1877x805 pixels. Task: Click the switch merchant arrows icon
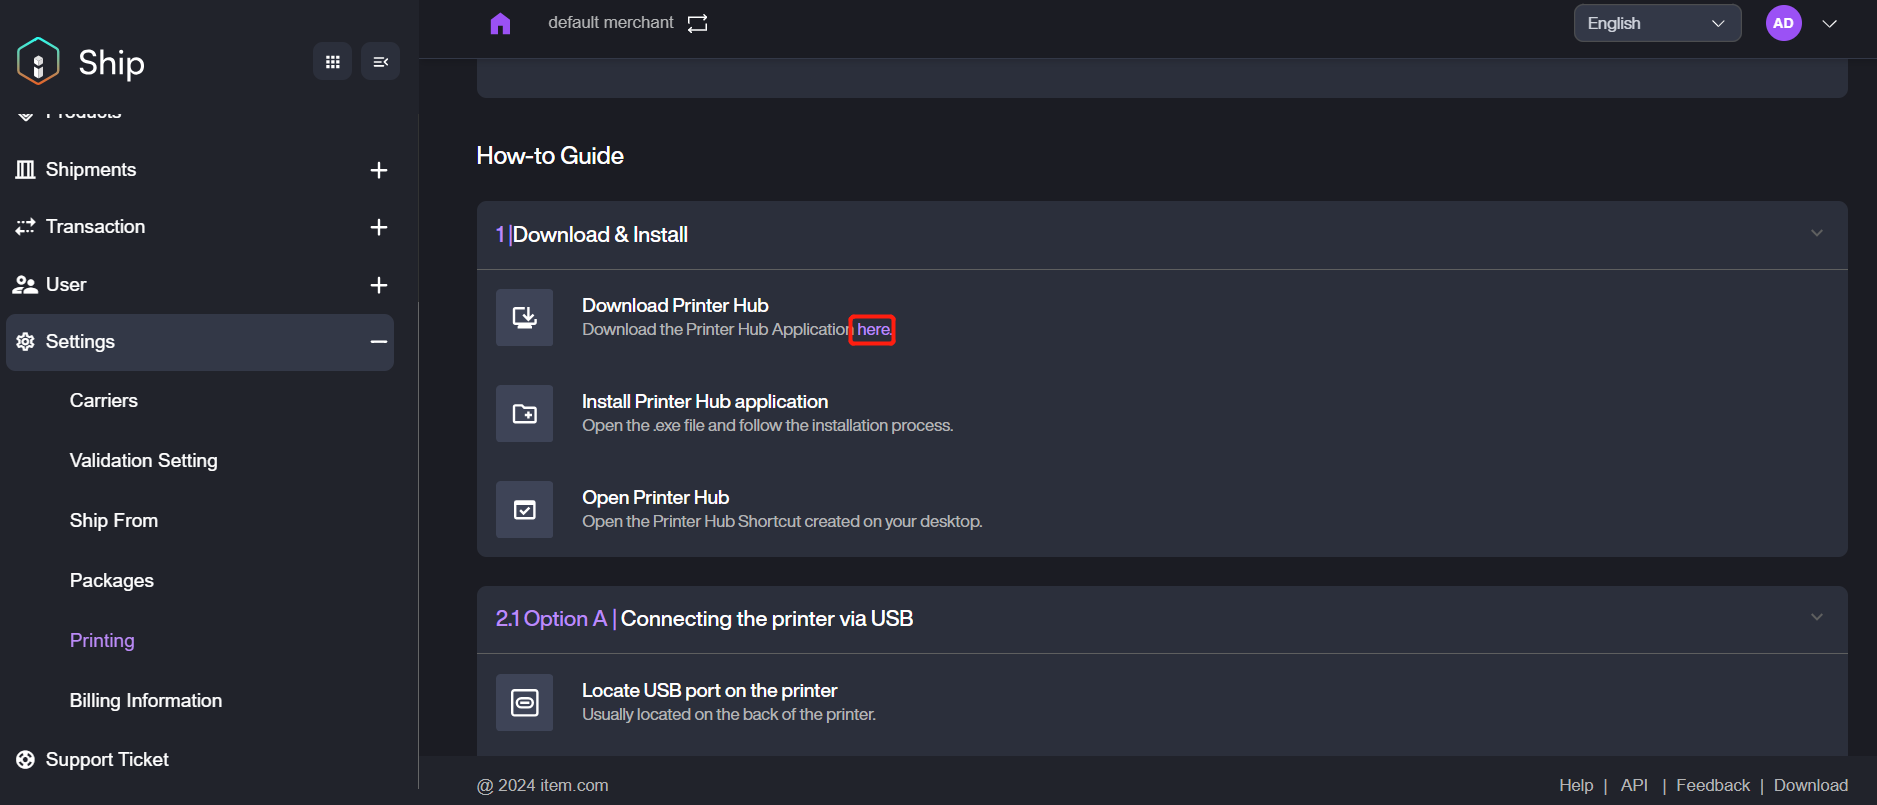tap(697, 23)
